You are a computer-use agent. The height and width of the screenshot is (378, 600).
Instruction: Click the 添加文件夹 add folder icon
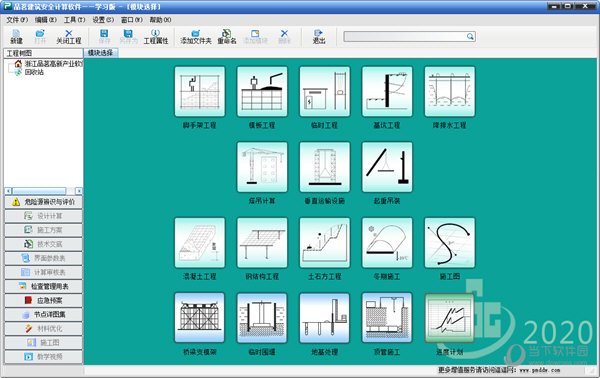coord(196,37)
